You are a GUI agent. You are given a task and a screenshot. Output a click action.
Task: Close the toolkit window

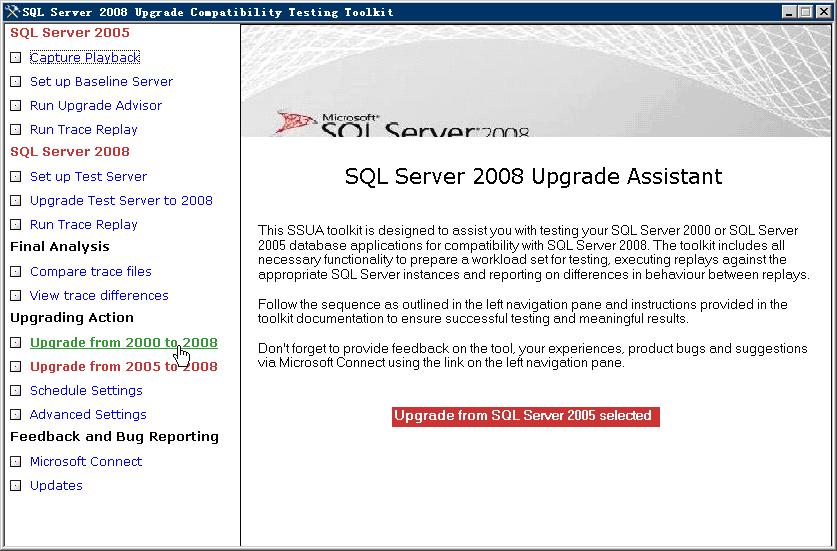click(x=824, y=12)
